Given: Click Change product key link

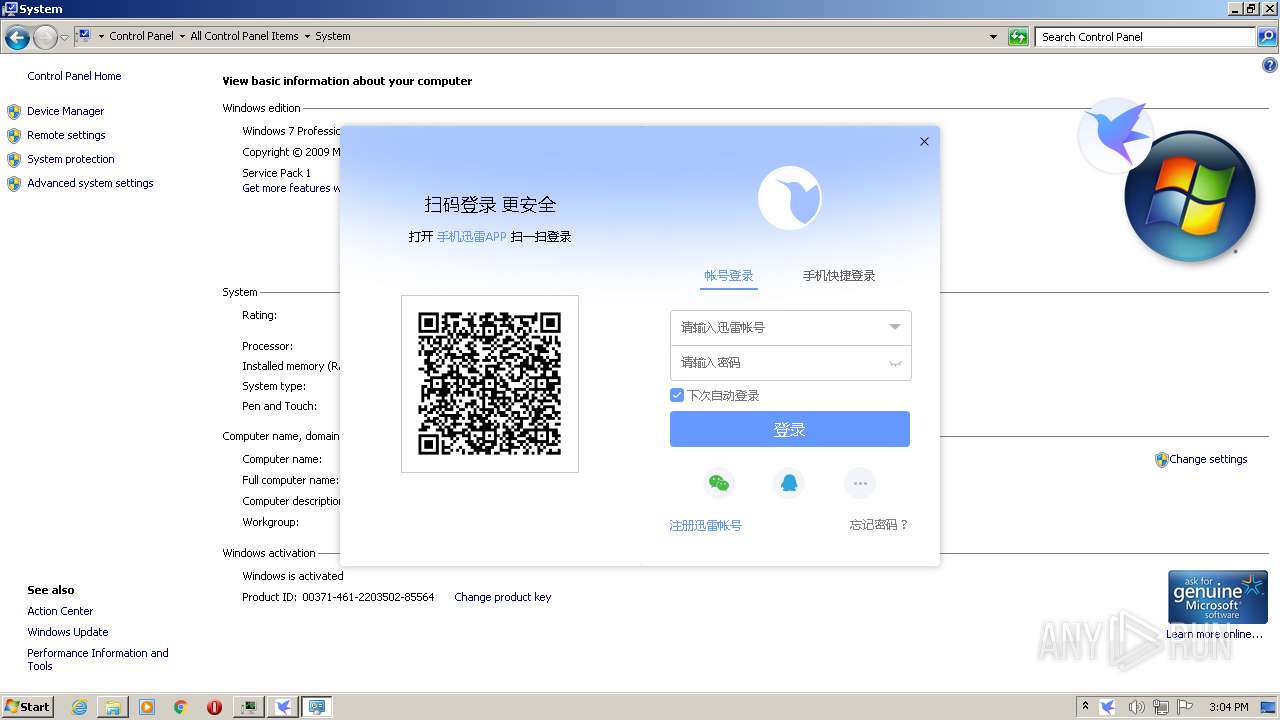Looking at the screenshot, I should [x=502, y=597].
